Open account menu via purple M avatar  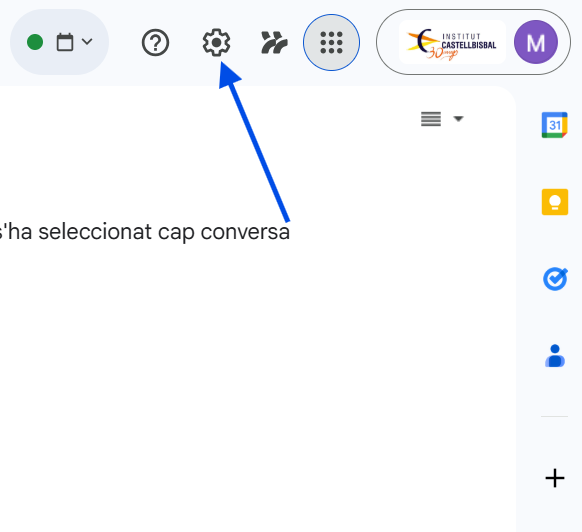point(536,42)
